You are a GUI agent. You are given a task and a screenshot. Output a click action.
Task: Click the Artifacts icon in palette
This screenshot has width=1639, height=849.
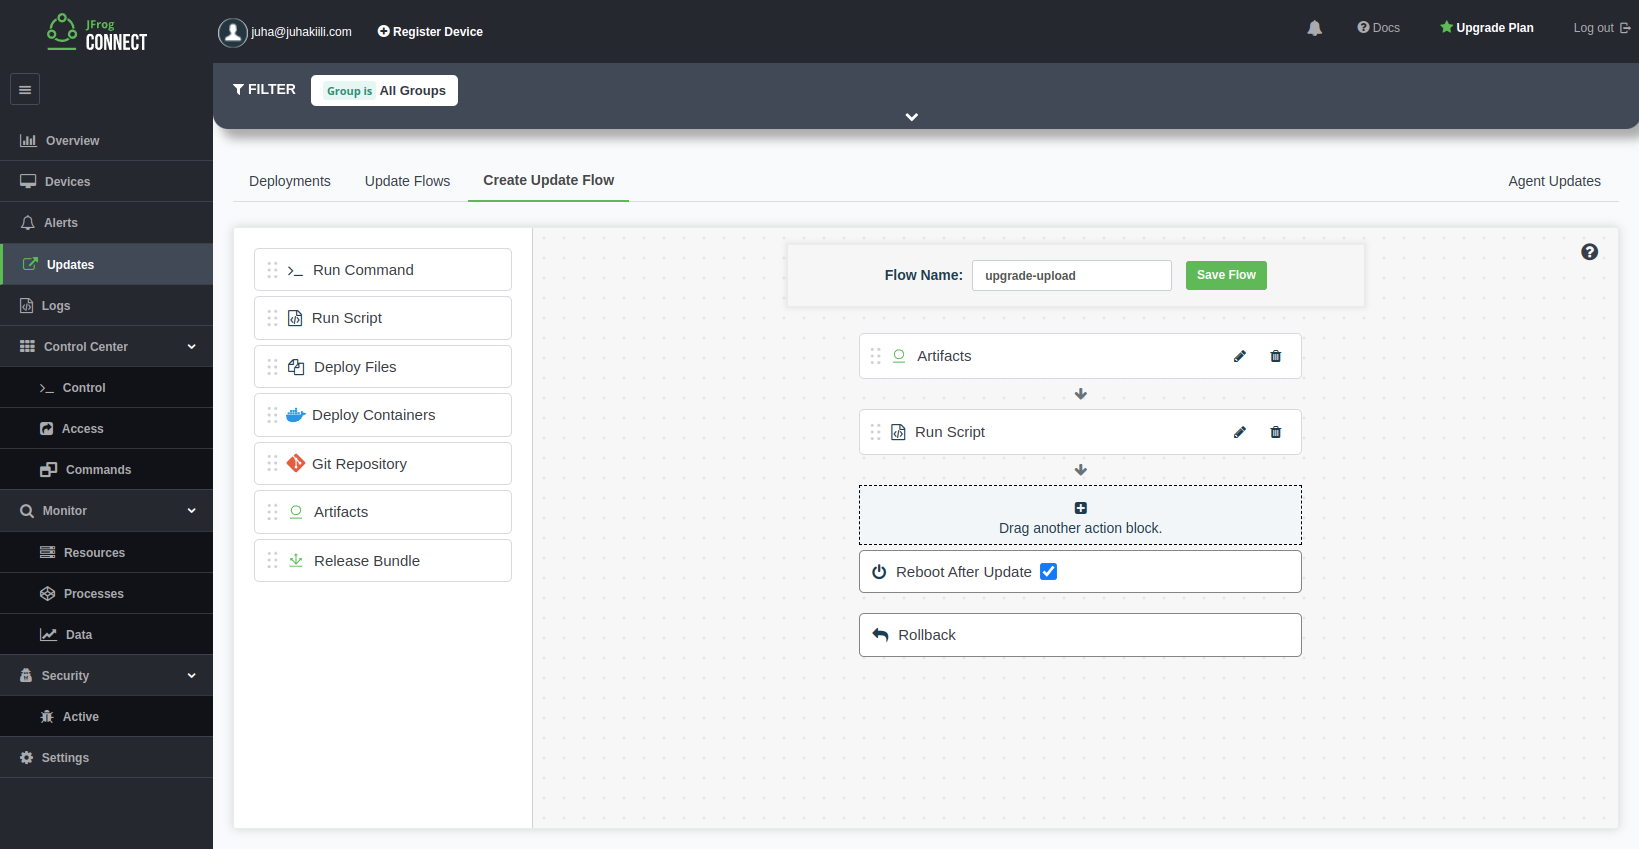[x=296, y=512]
